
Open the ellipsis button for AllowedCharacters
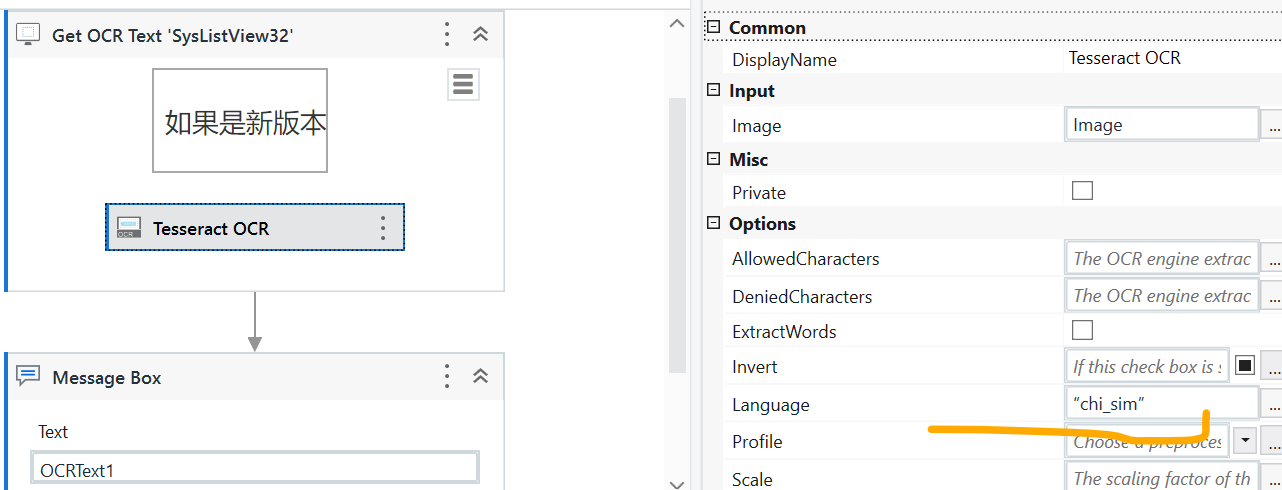[1273, 259]
